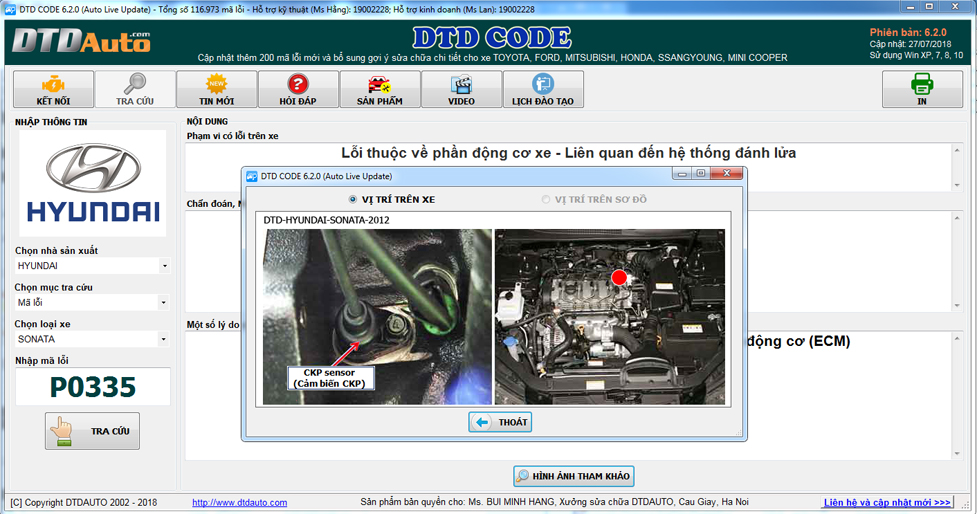Expand the Chọn nhà sản xuất dropdown
The height and width of the screenshot is (514, 977).
point(164,266)
